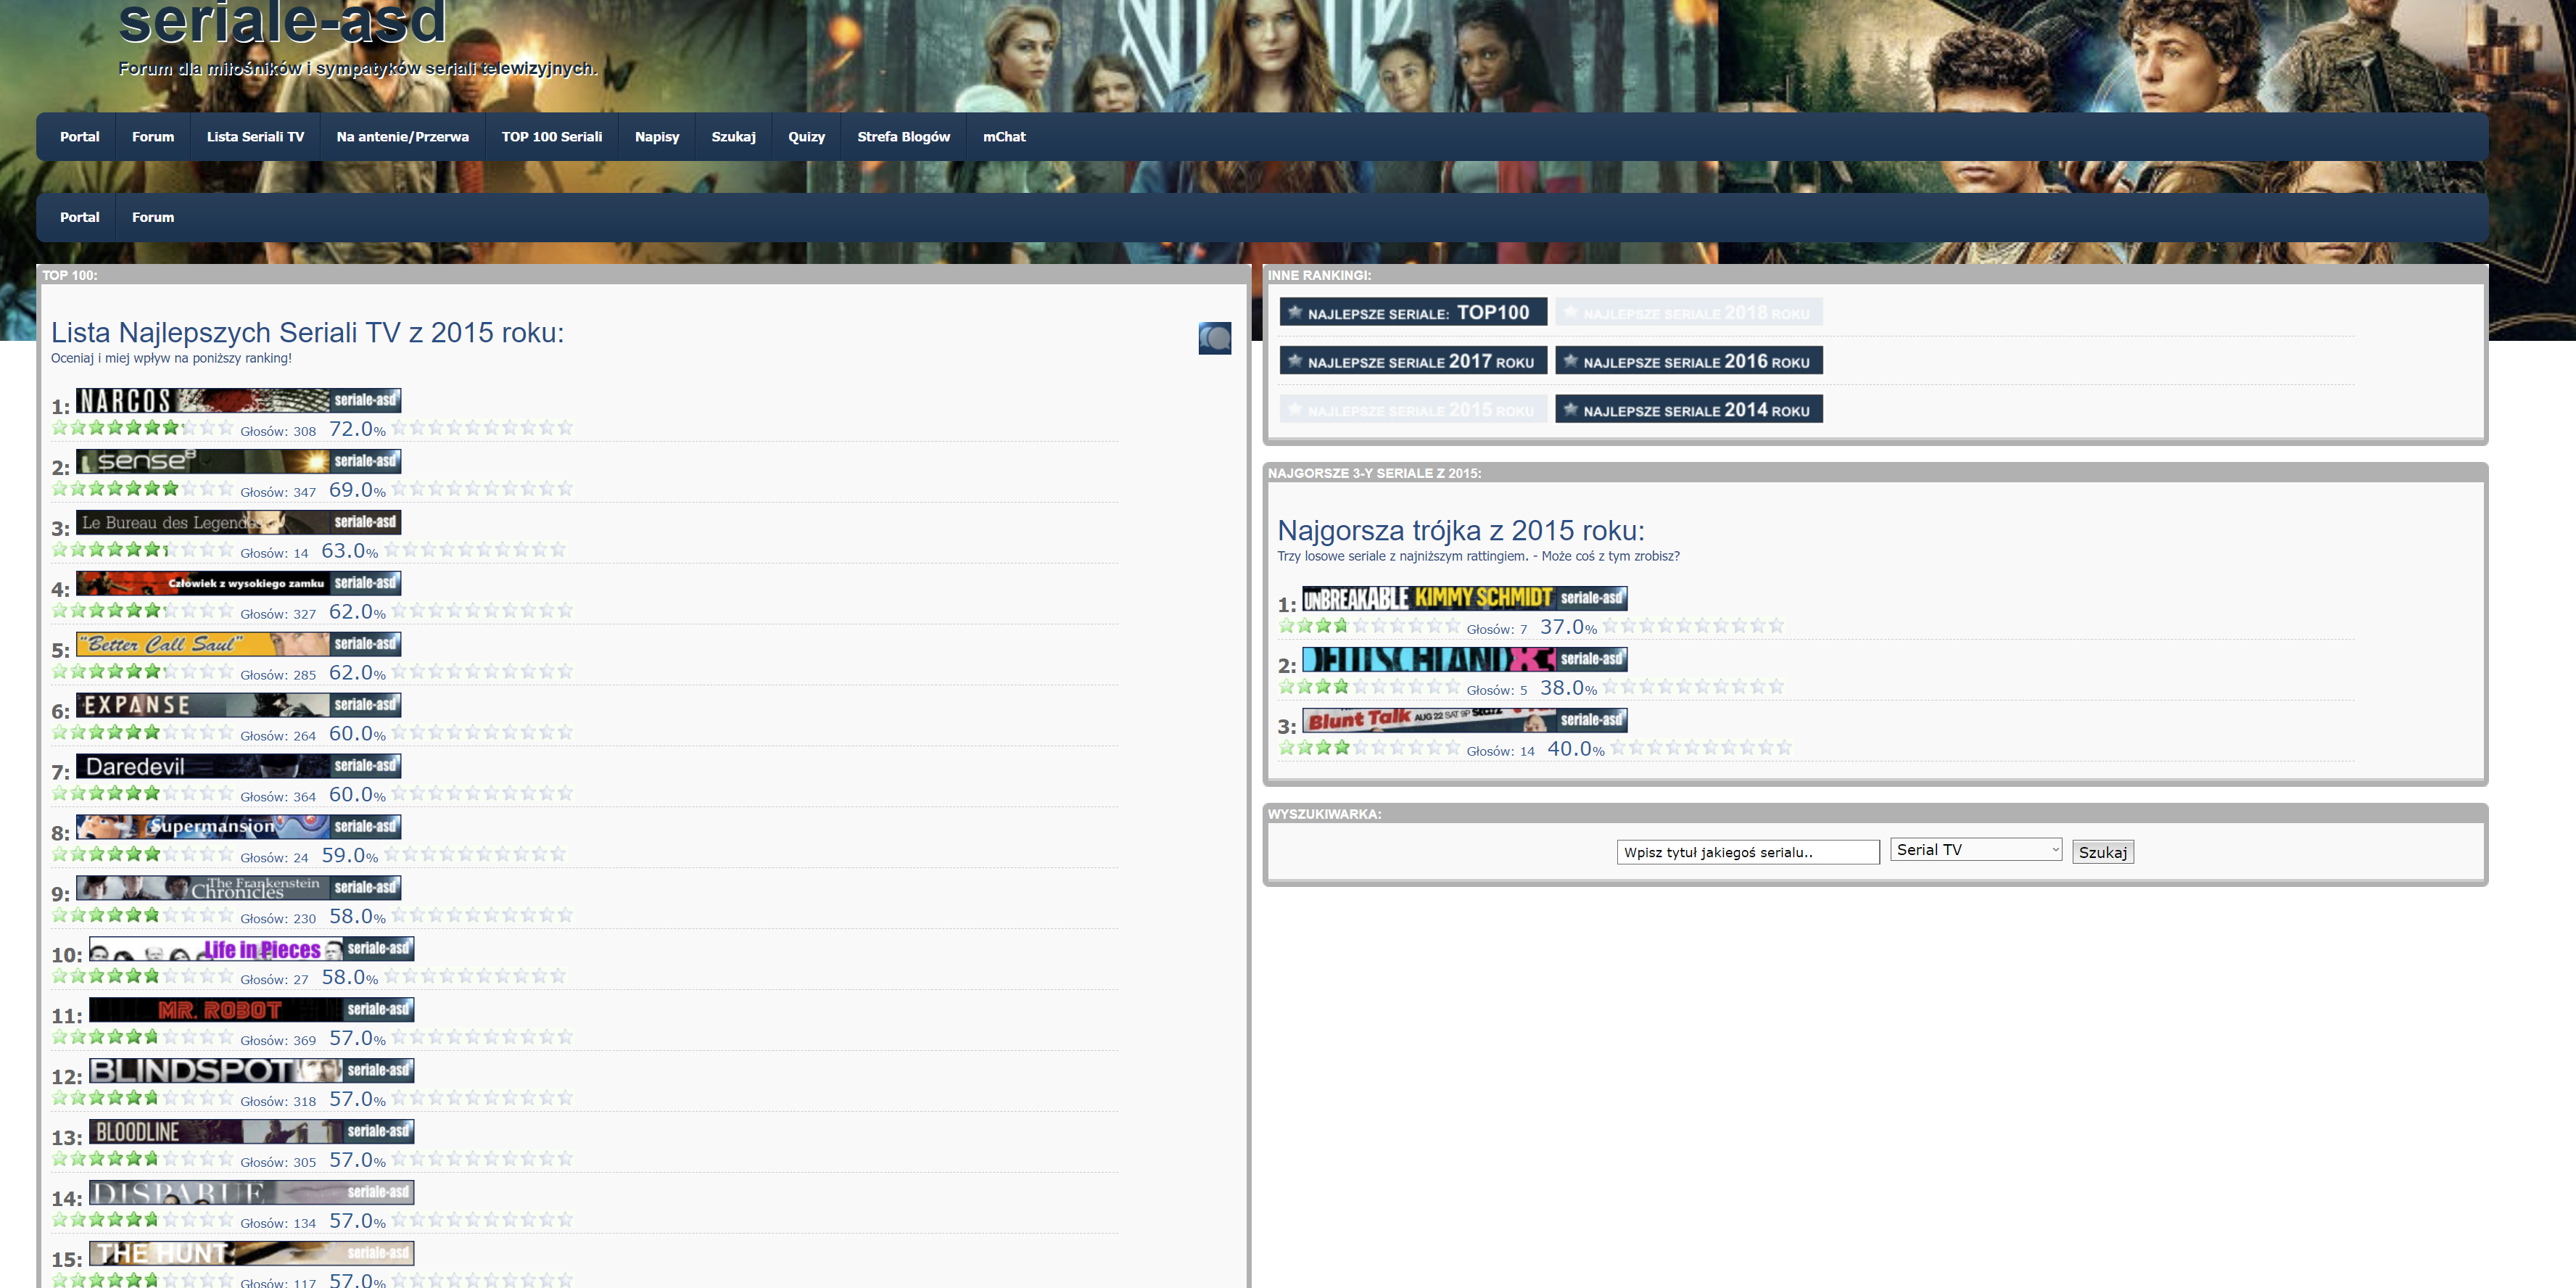
Task: Open the Quizy section
Action: (x=806, y=137)
